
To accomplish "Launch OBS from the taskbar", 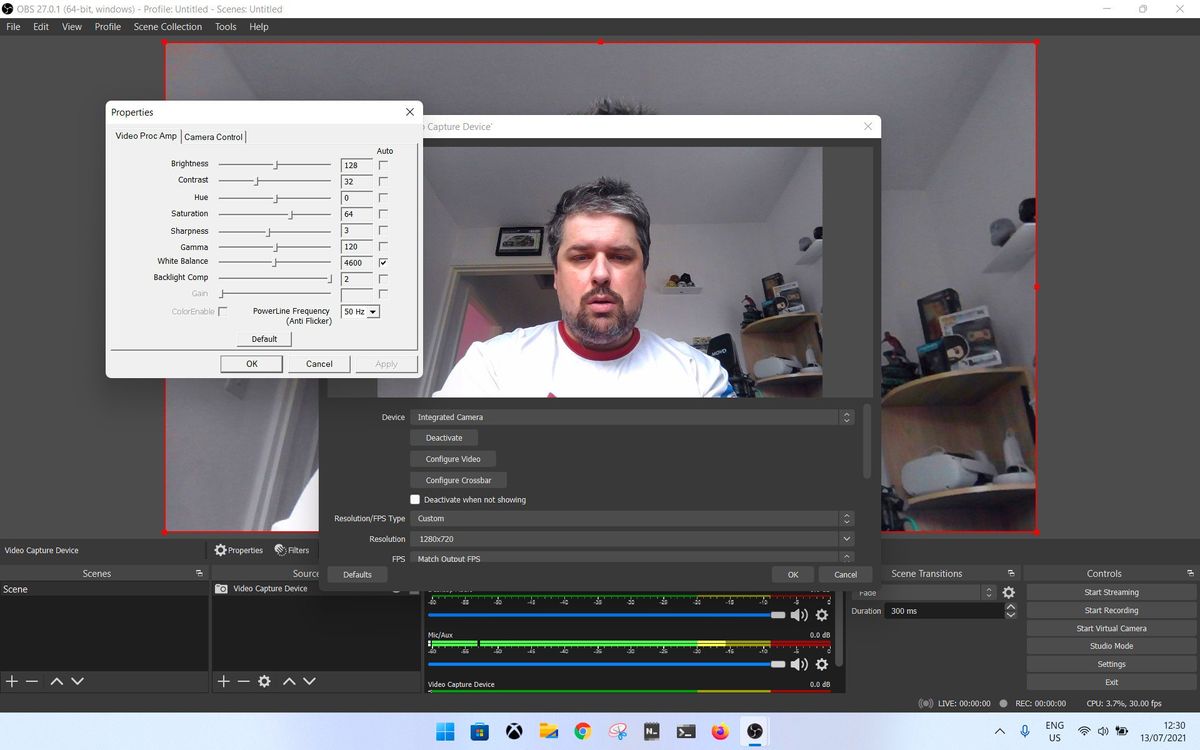I will (x=755, y=731).
